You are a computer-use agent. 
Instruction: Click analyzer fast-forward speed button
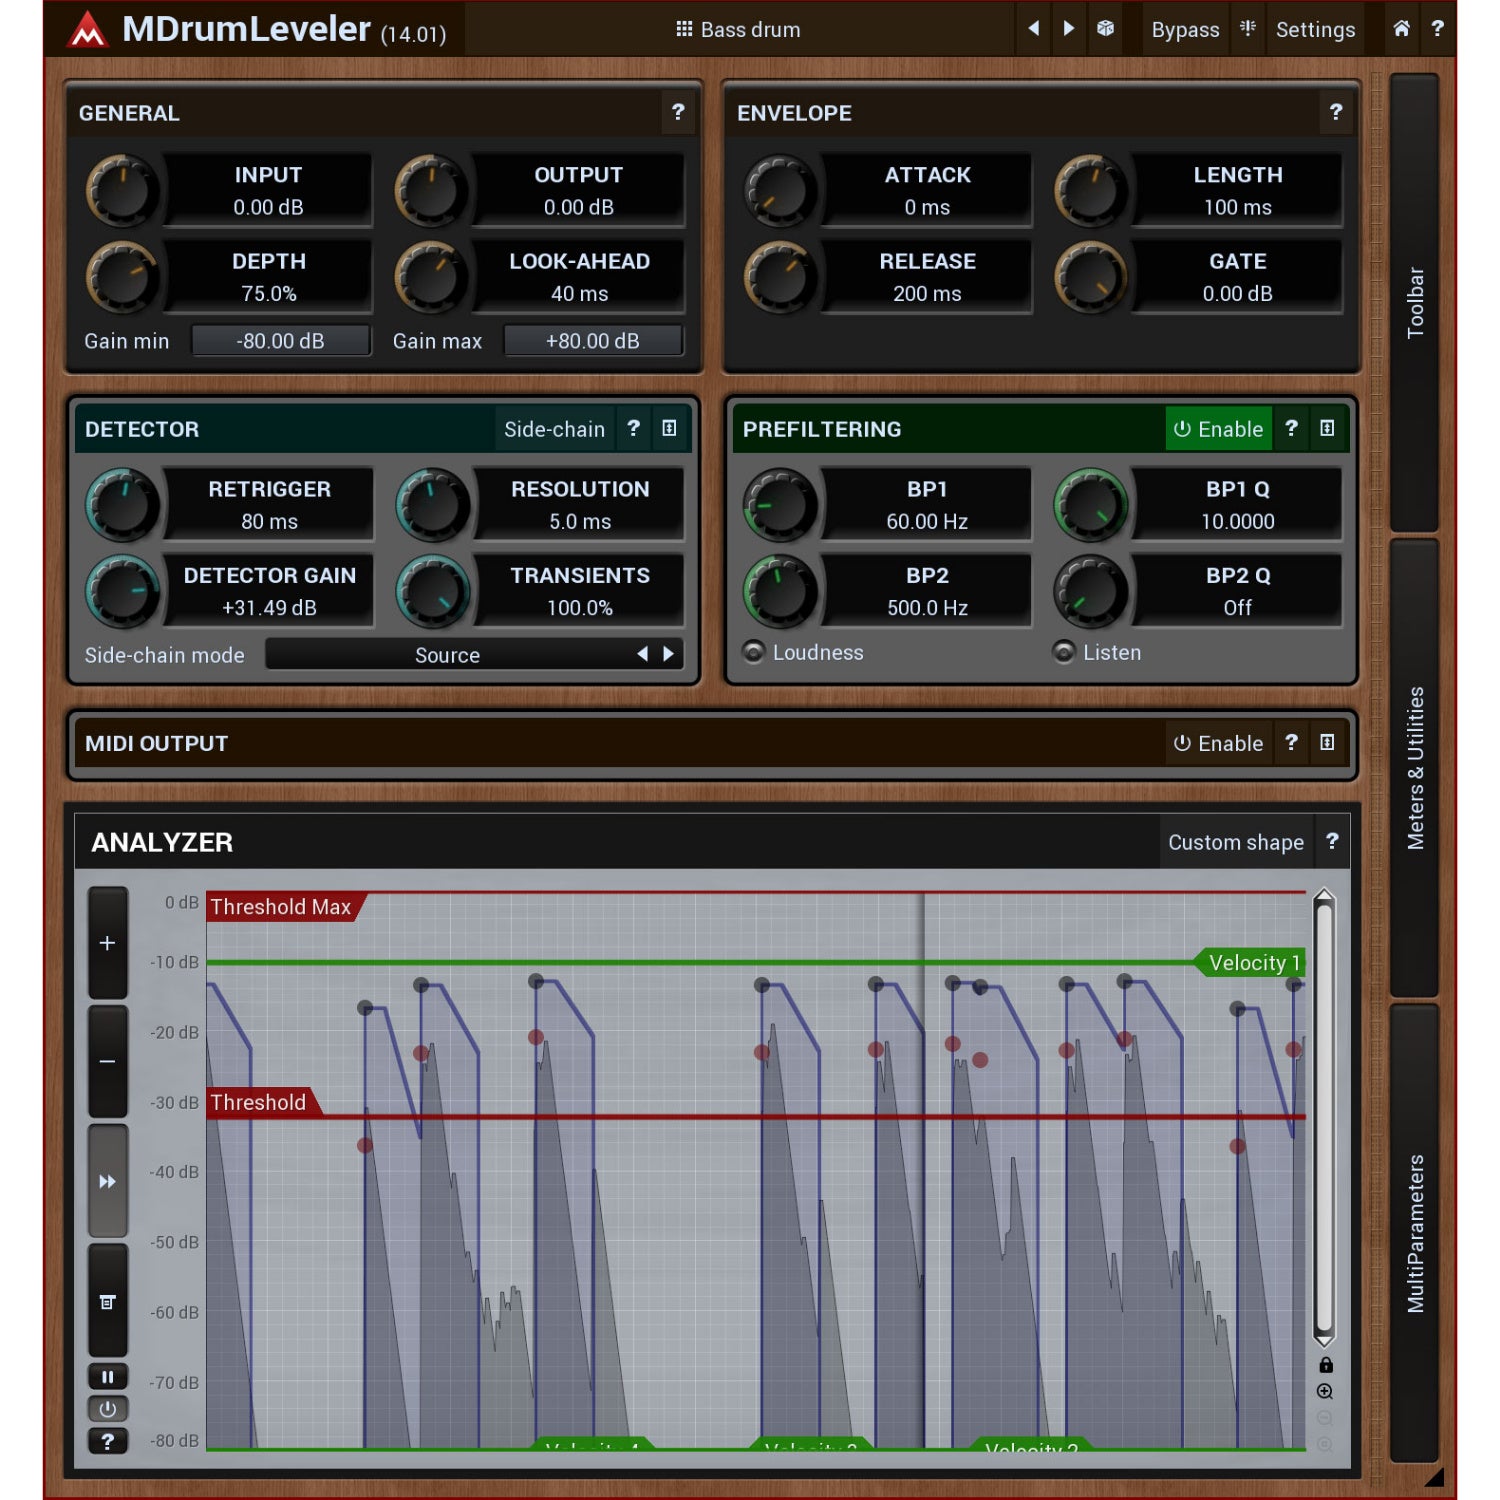point(108,1181)
